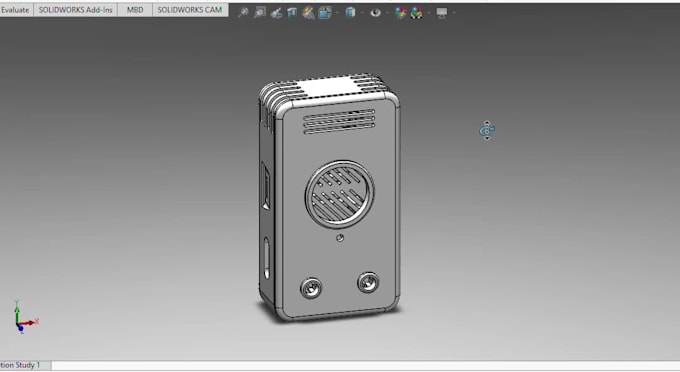This screenshot has height=372, width=680.
Task: Open the SOLIDWORKS Add-Ins tab
Action: coord(75,10)
